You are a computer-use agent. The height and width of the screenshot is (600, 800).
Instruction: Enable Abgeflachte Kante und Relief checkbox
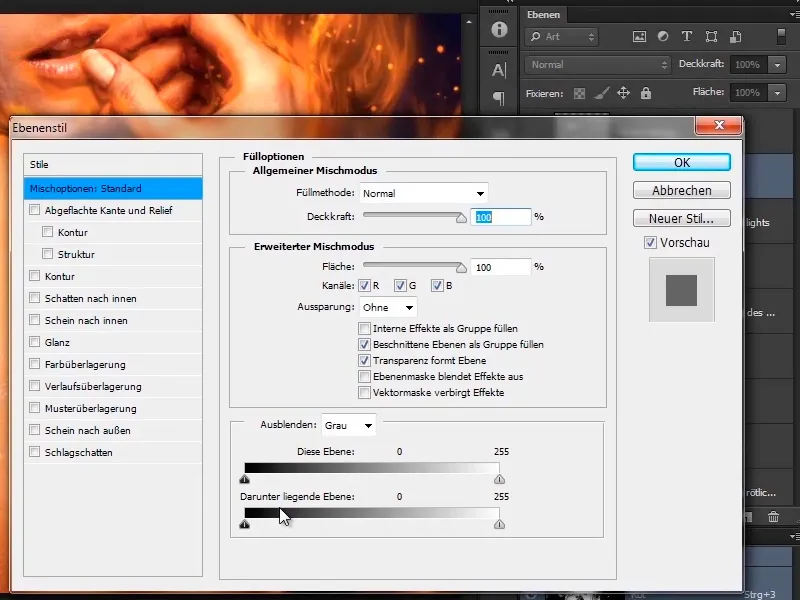(35, 210)
